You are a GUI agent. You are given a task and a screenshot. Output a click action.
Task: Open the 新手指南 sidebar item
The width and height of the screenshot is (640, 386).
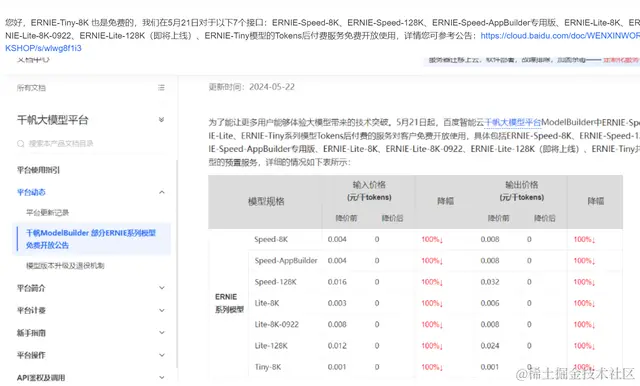click(31, 333)
